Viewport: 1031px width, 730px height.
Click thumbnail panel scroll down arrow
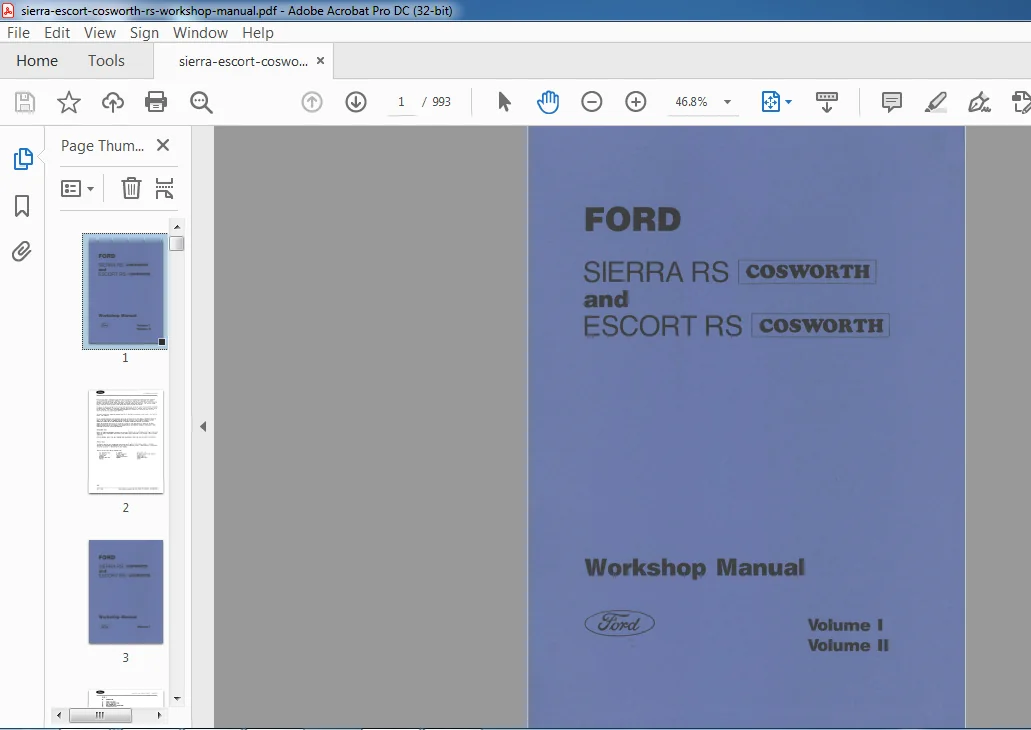177,698
